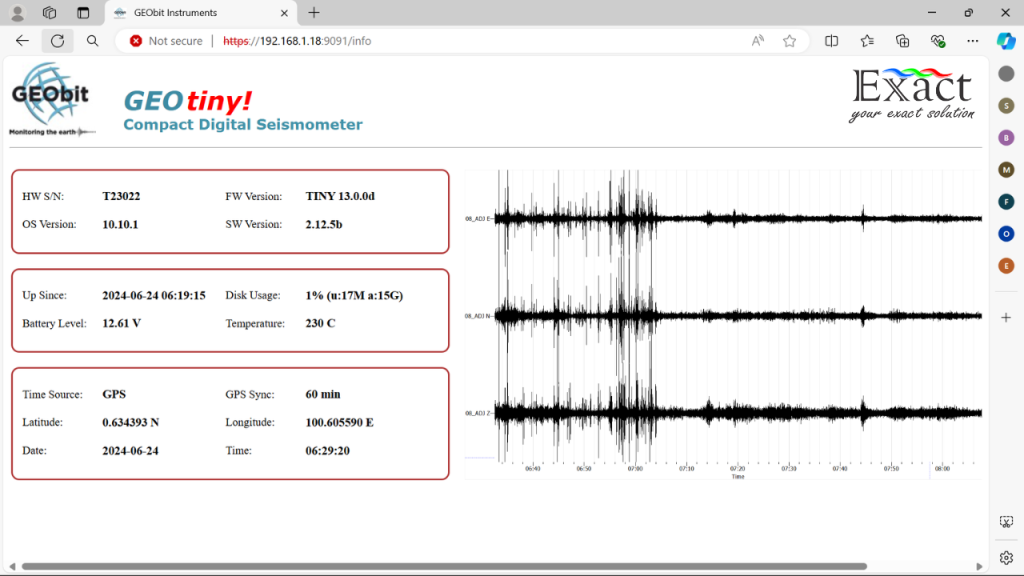Open the sidebar settings gear
The width and height of the screenshot is (1024, 576).
tap(1006, 557)
